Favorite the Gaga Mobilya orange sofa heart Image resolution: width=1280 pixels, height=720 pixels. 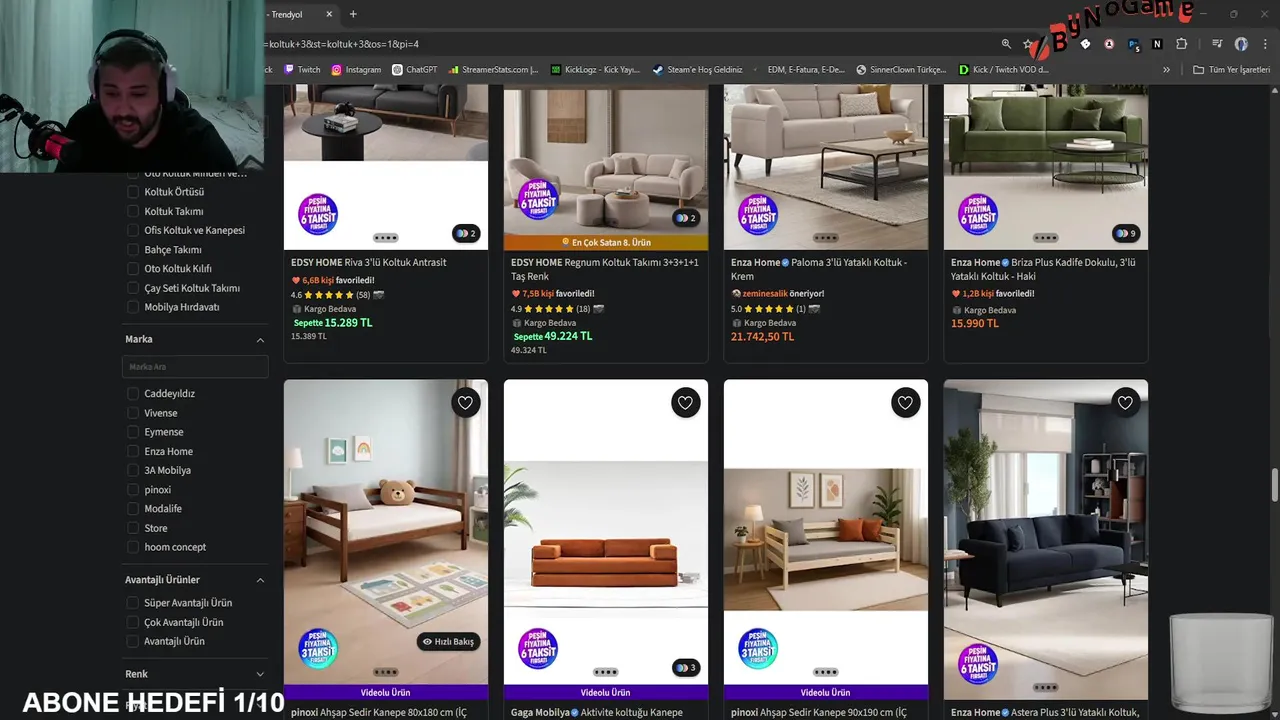[x=685, y=403]
